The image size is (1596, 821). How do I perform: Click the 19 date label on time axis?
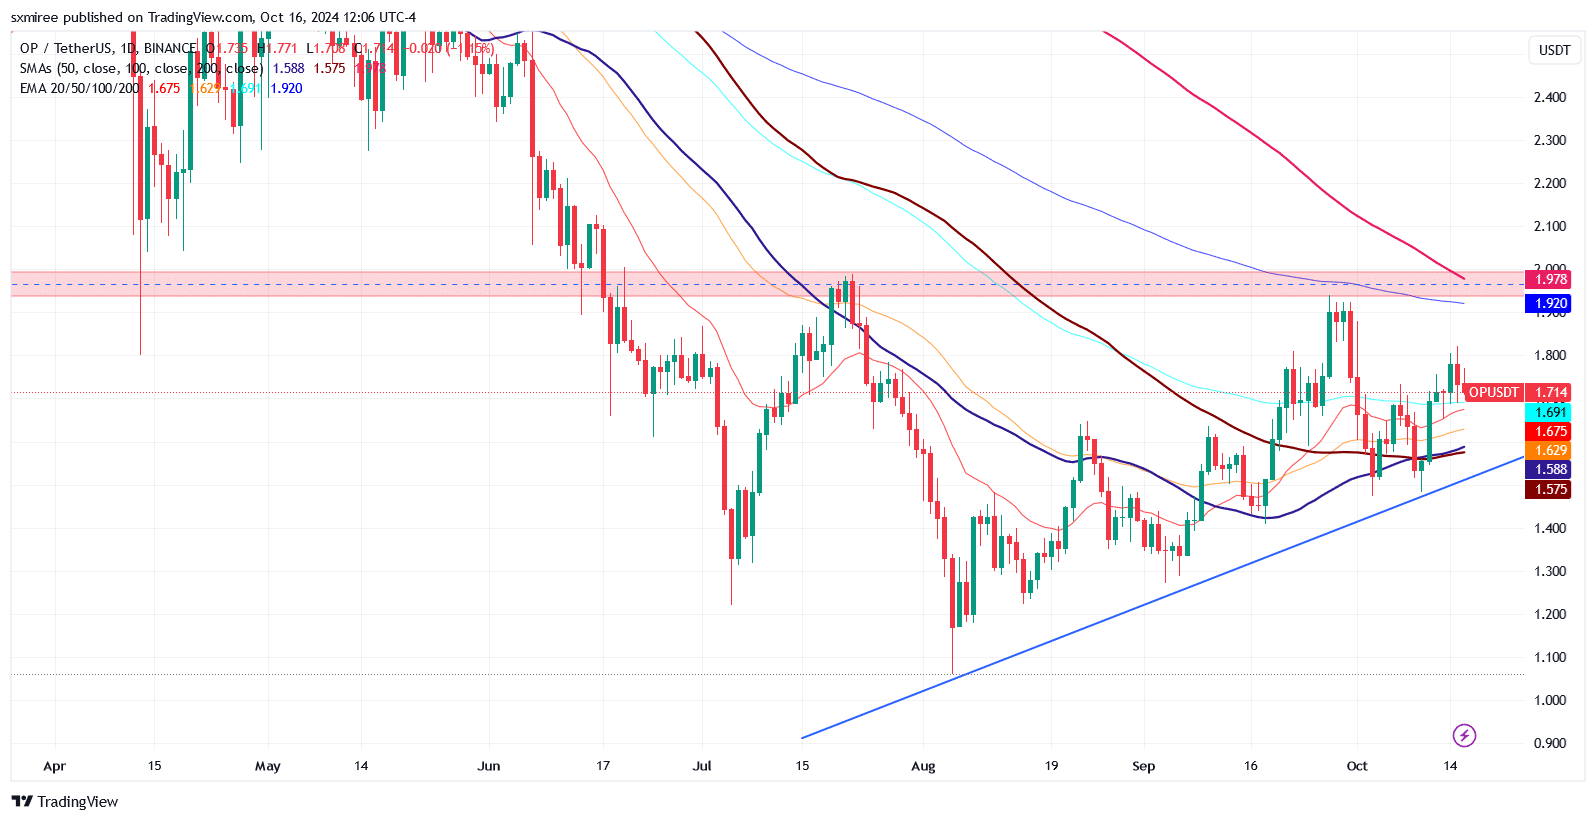(x=1051, y=766)
